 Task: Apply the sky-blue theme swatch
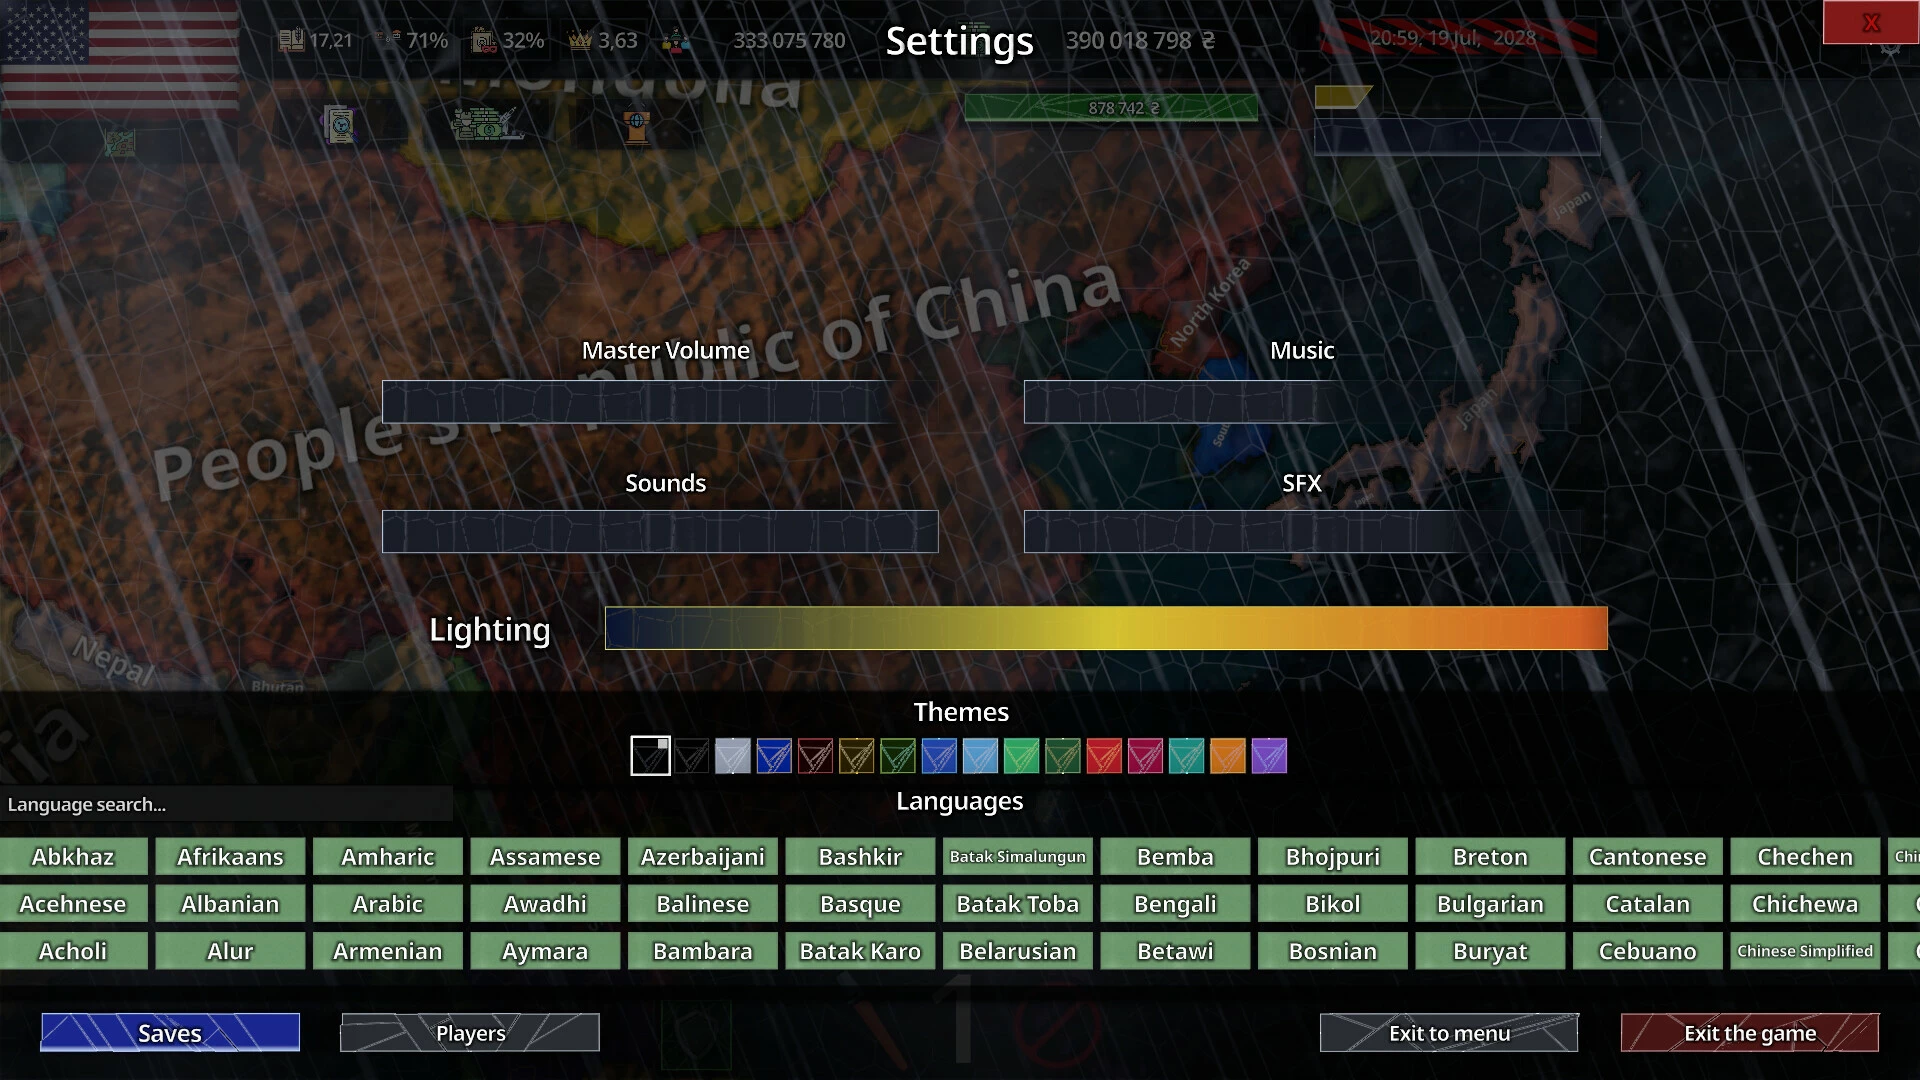coord(980,756)
